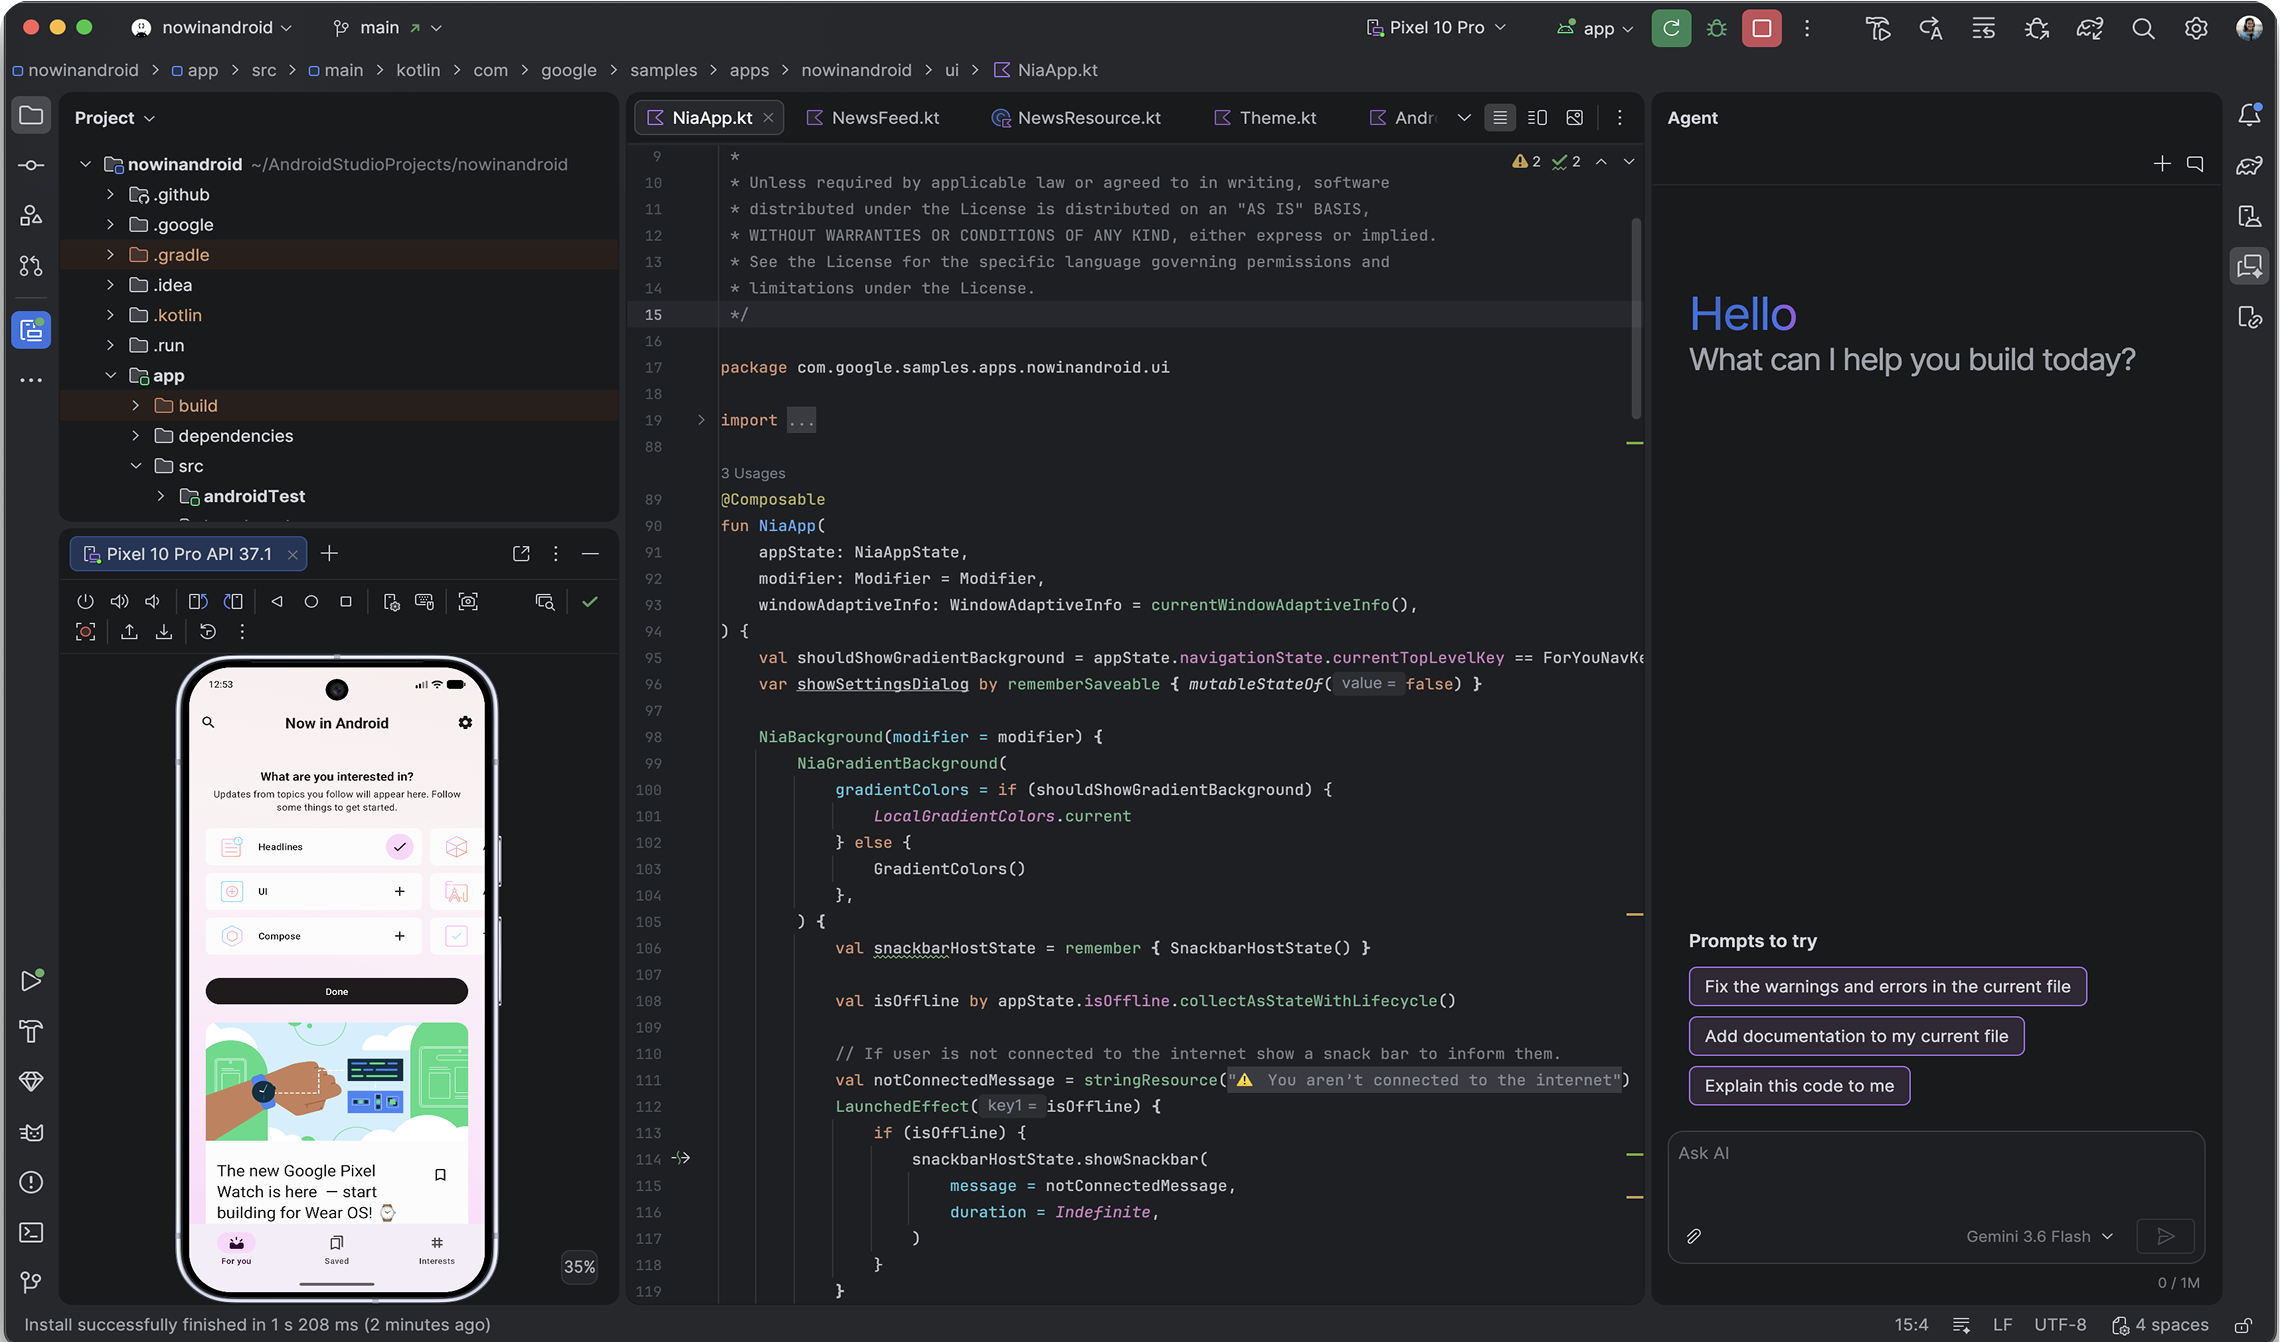Open the Notifications bell icon
This screenshot has width=2280, height=1342.
pos(2249,115)
